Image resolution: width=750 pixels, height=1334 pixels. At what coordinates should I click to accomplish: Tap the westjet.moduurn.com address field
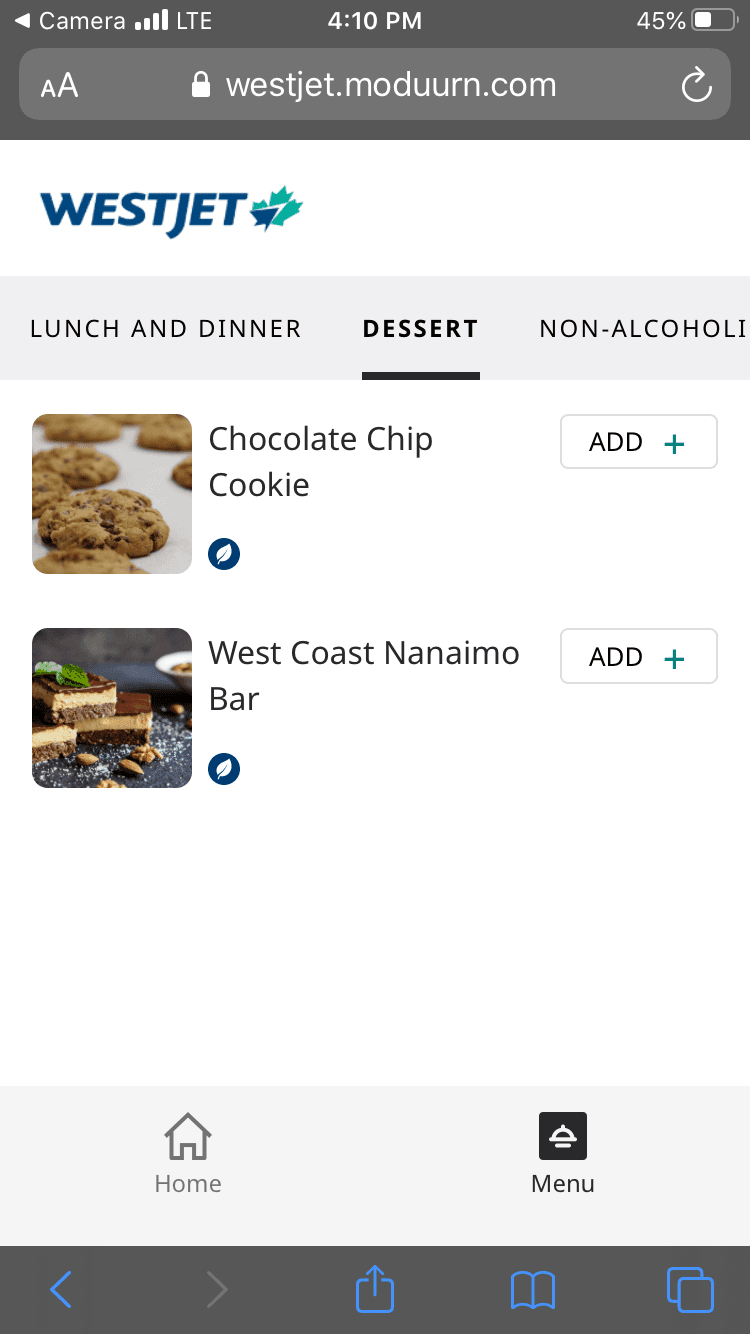click(375, 84)
